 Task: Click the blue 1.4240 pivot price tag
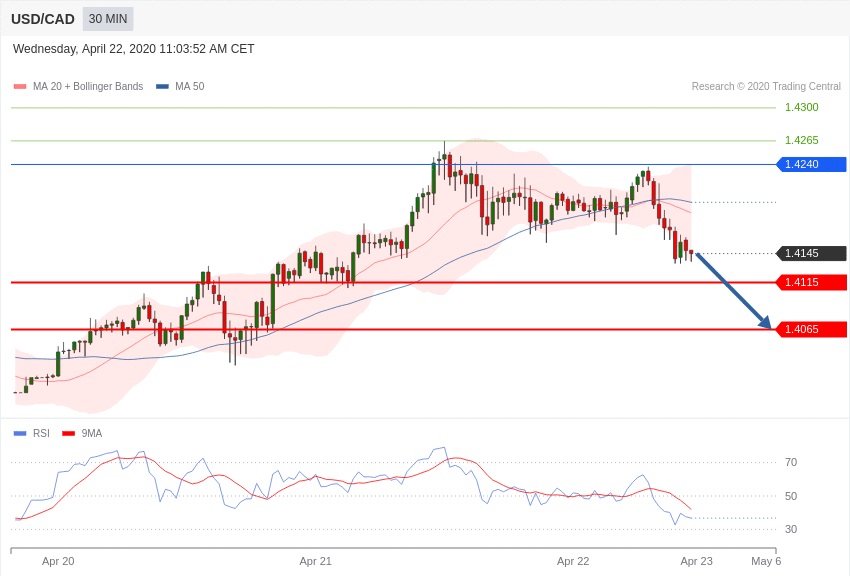coord(812,164)
